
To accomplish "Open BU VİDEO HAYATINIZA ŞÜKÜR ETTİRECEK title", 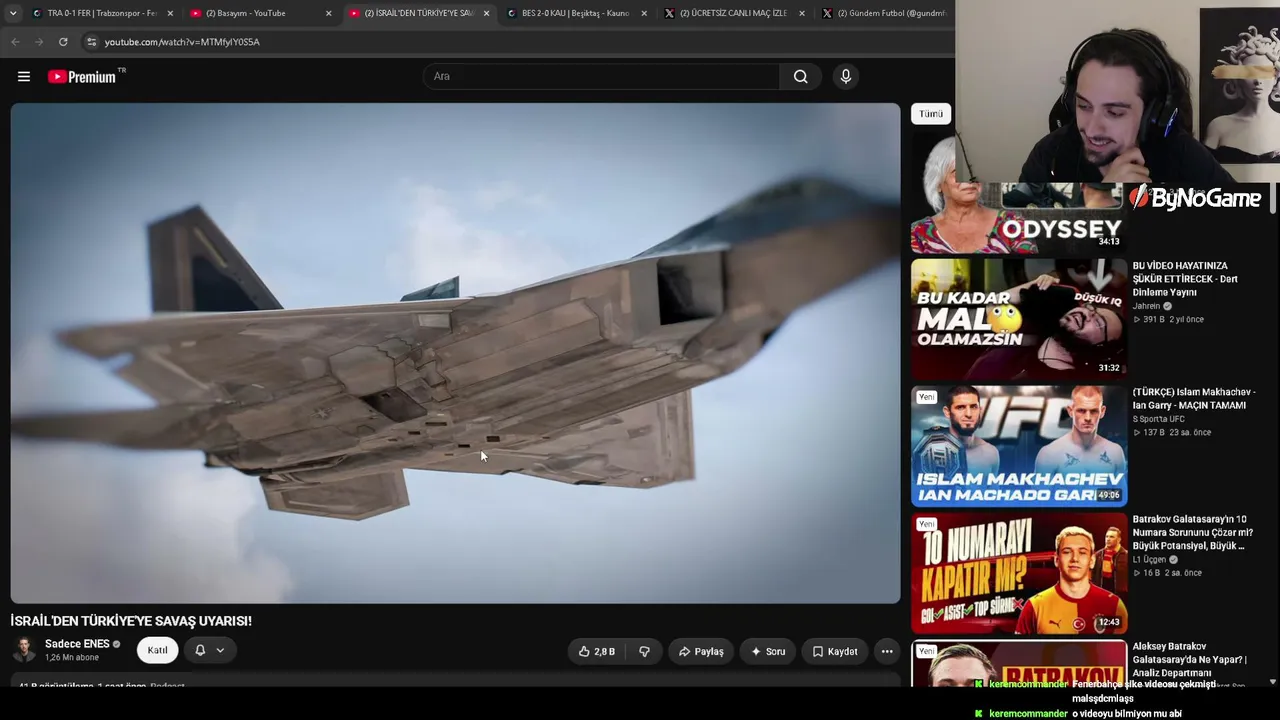I will coord(1185,279).
